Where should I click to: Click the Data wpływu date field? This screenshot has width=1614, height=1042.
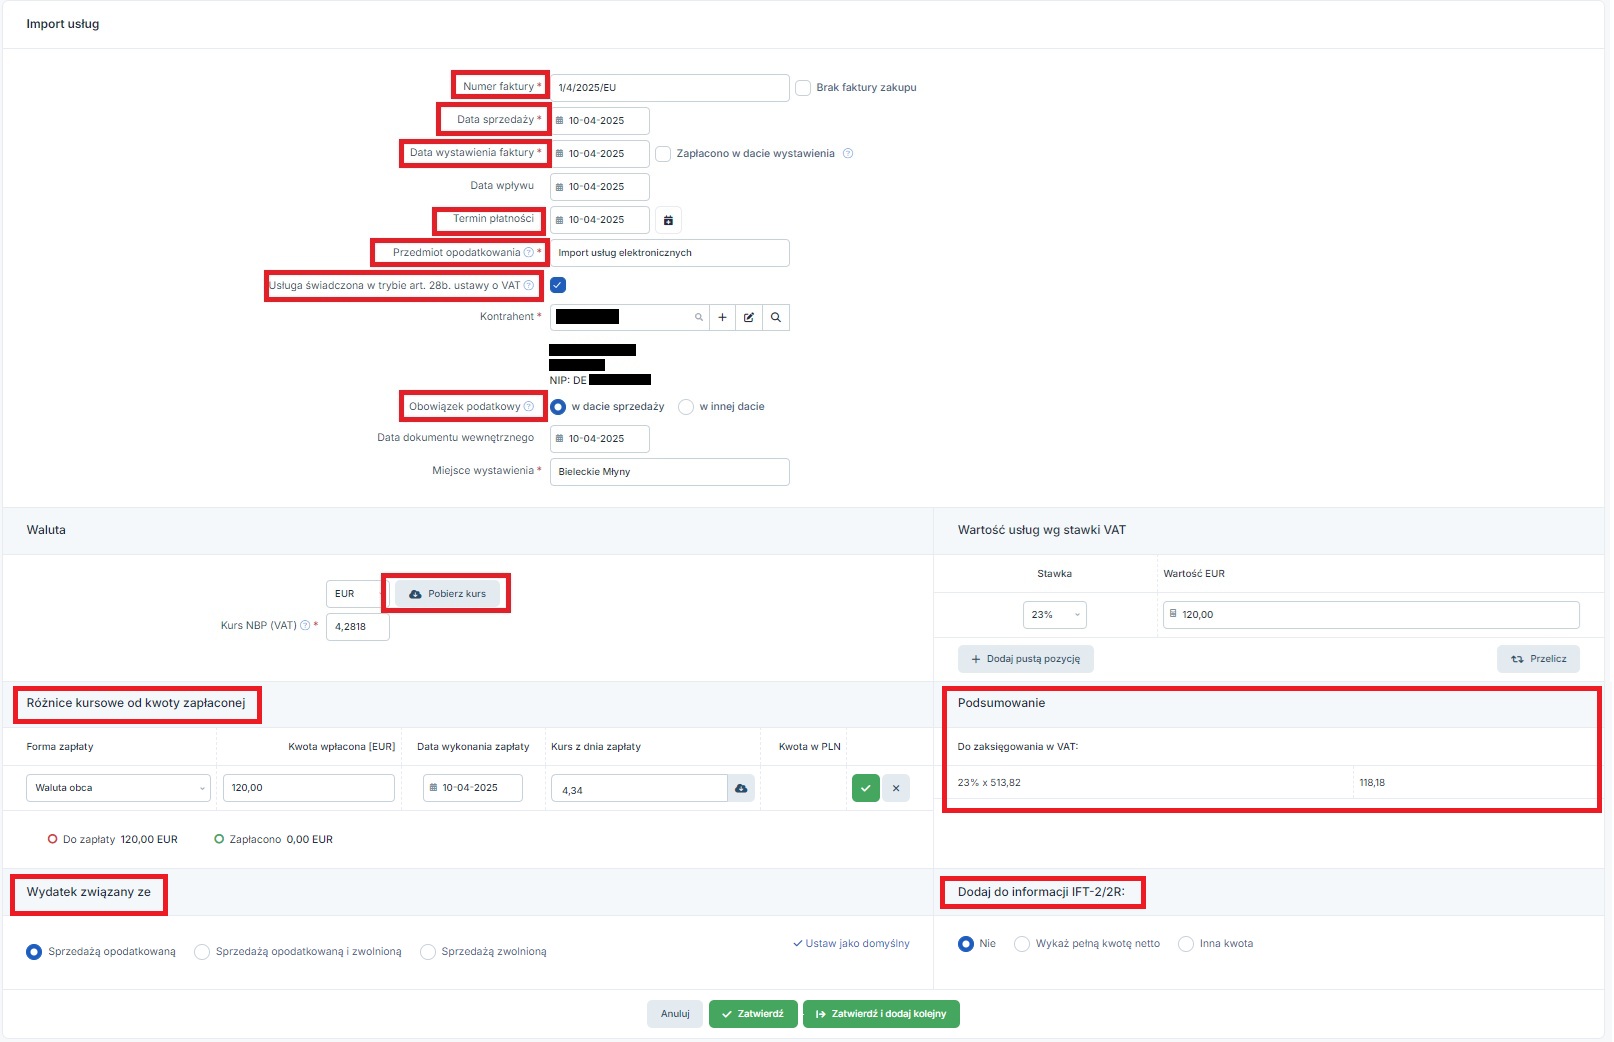600,187
